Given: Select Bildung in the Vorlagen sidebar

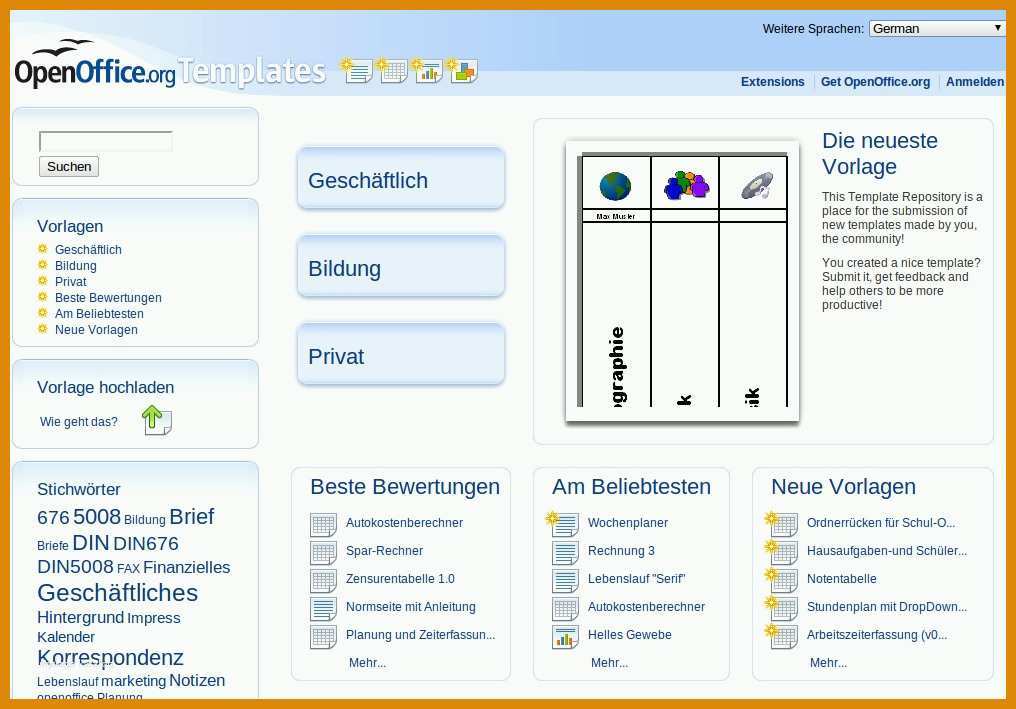Looking at the screenshot, I should pyautogui.click(x=76, y=266).
